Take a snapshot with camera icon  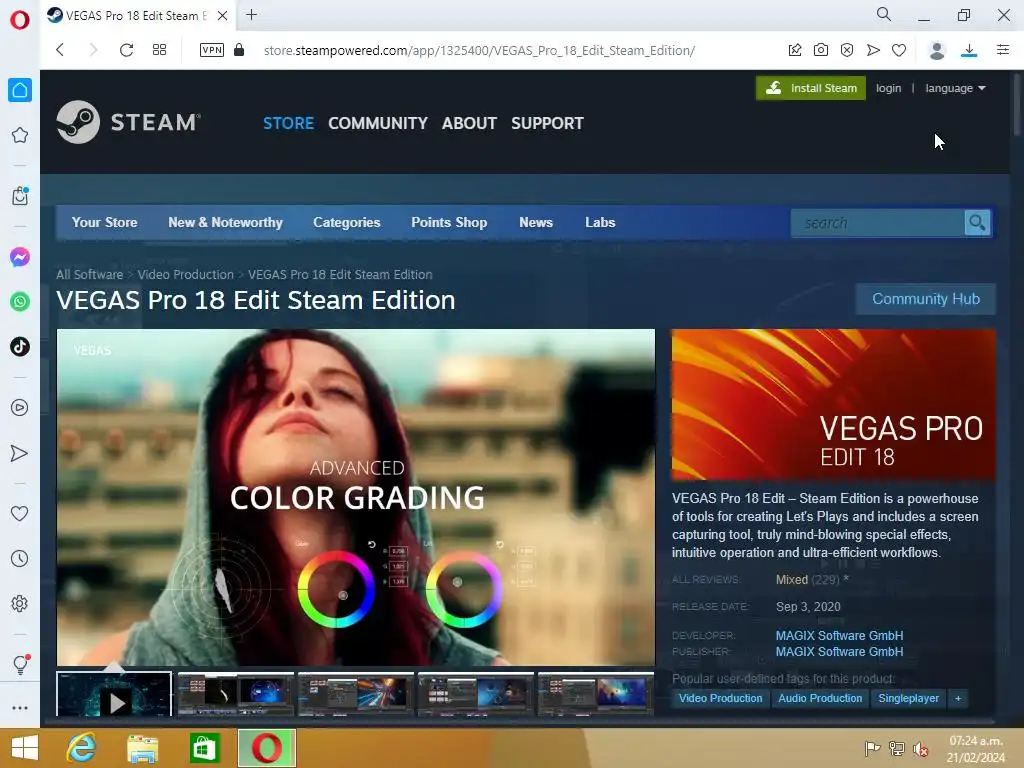pos(821,50)
